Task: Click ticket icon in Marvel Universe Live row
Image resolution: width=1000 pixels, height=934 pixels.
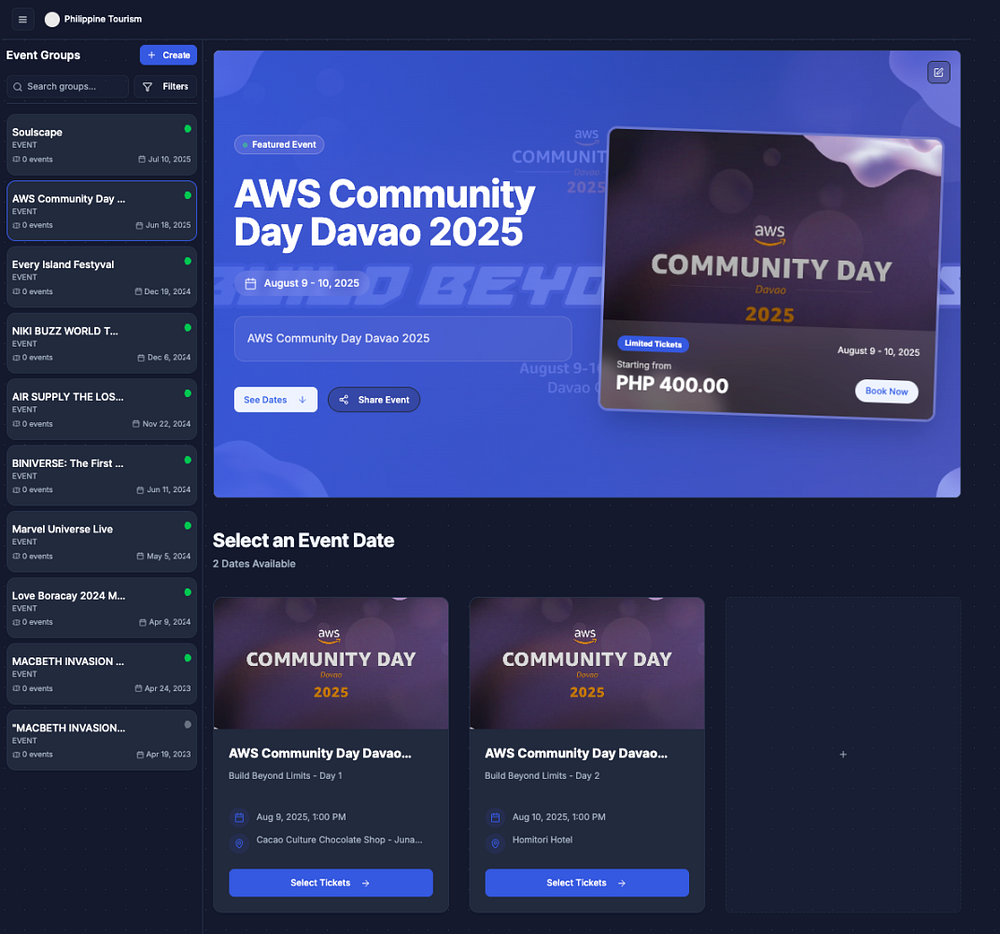Action: [x=17, y=557]
